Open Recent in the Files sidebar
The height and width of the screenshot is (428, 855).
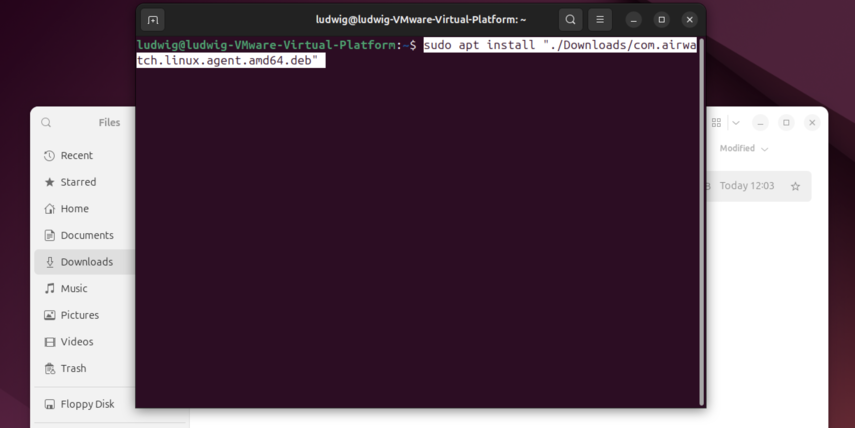[76, 156]
